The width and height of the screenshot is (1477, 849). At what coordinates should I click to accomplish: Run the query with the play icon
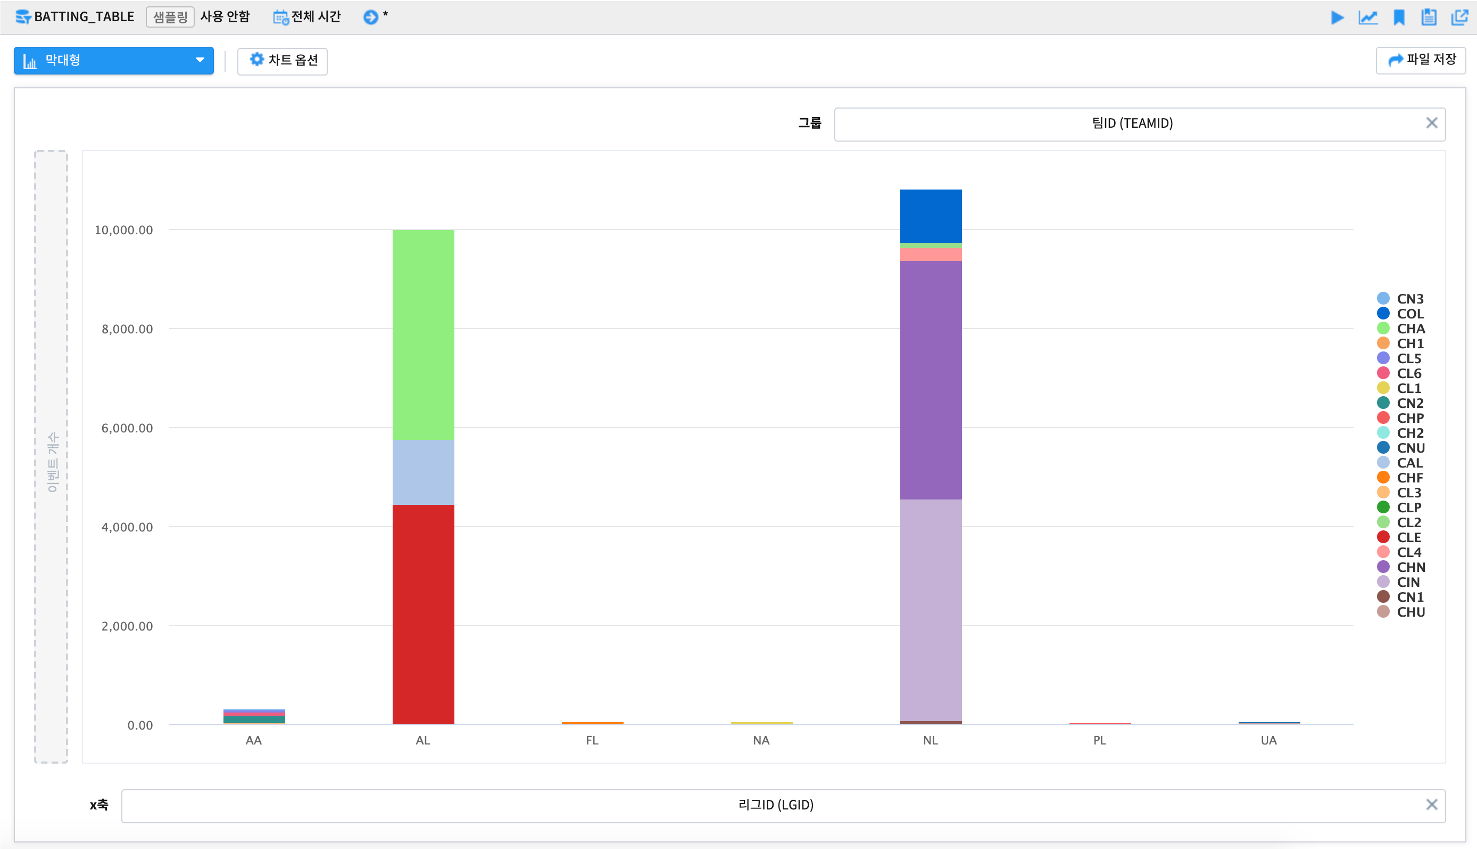tap(1337, 17)
